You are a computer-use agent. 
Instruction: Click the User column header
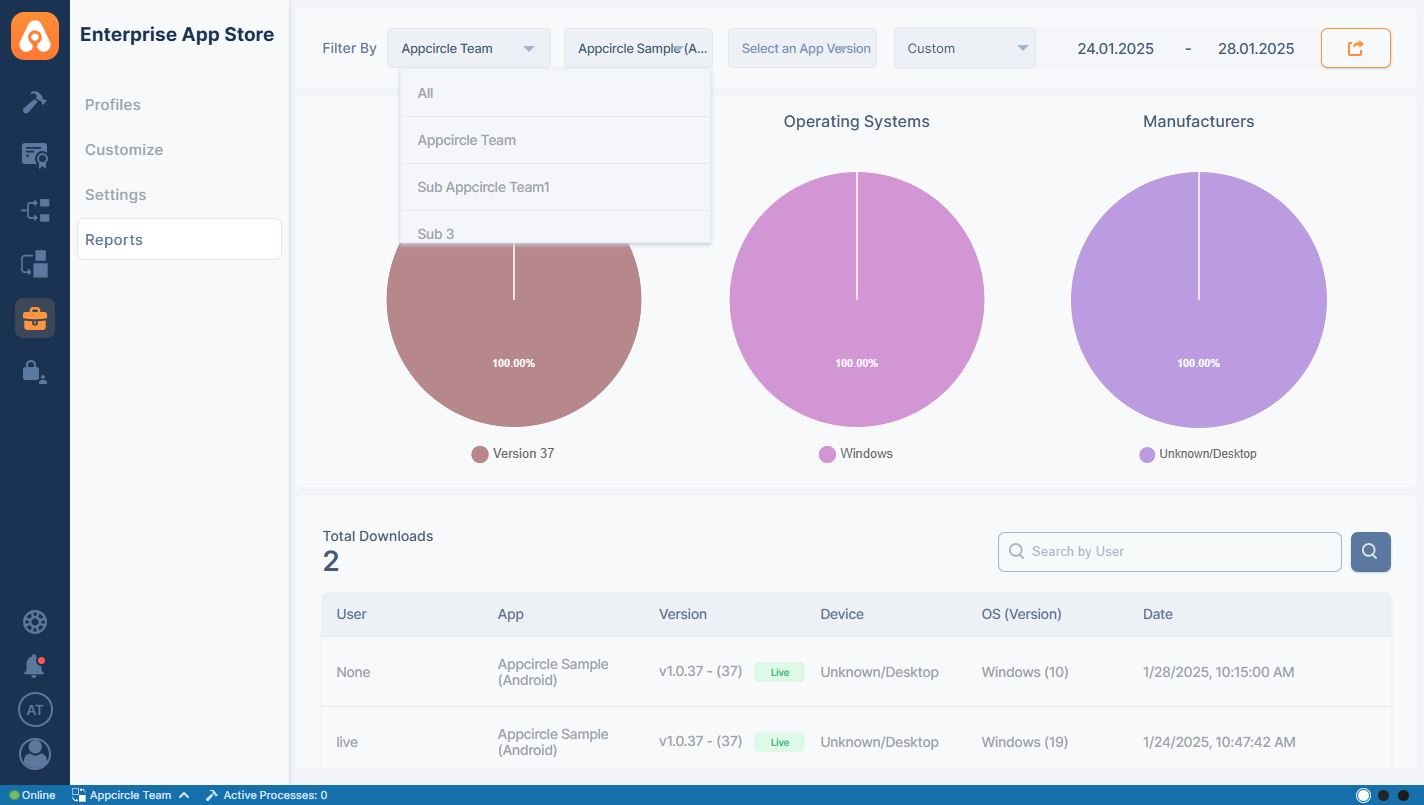click(x=352, y=614)
